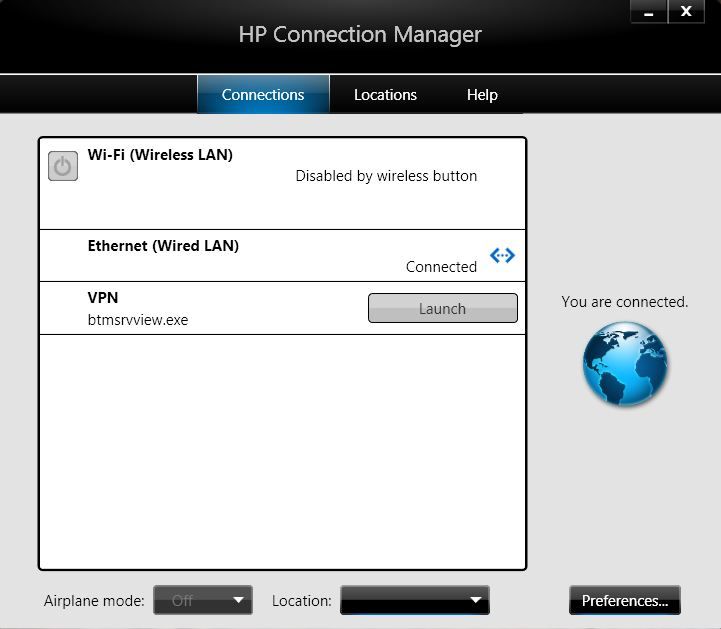Close the HP Connection Manager window
This screenshot has width=721, height=629.
coord(686,11)
